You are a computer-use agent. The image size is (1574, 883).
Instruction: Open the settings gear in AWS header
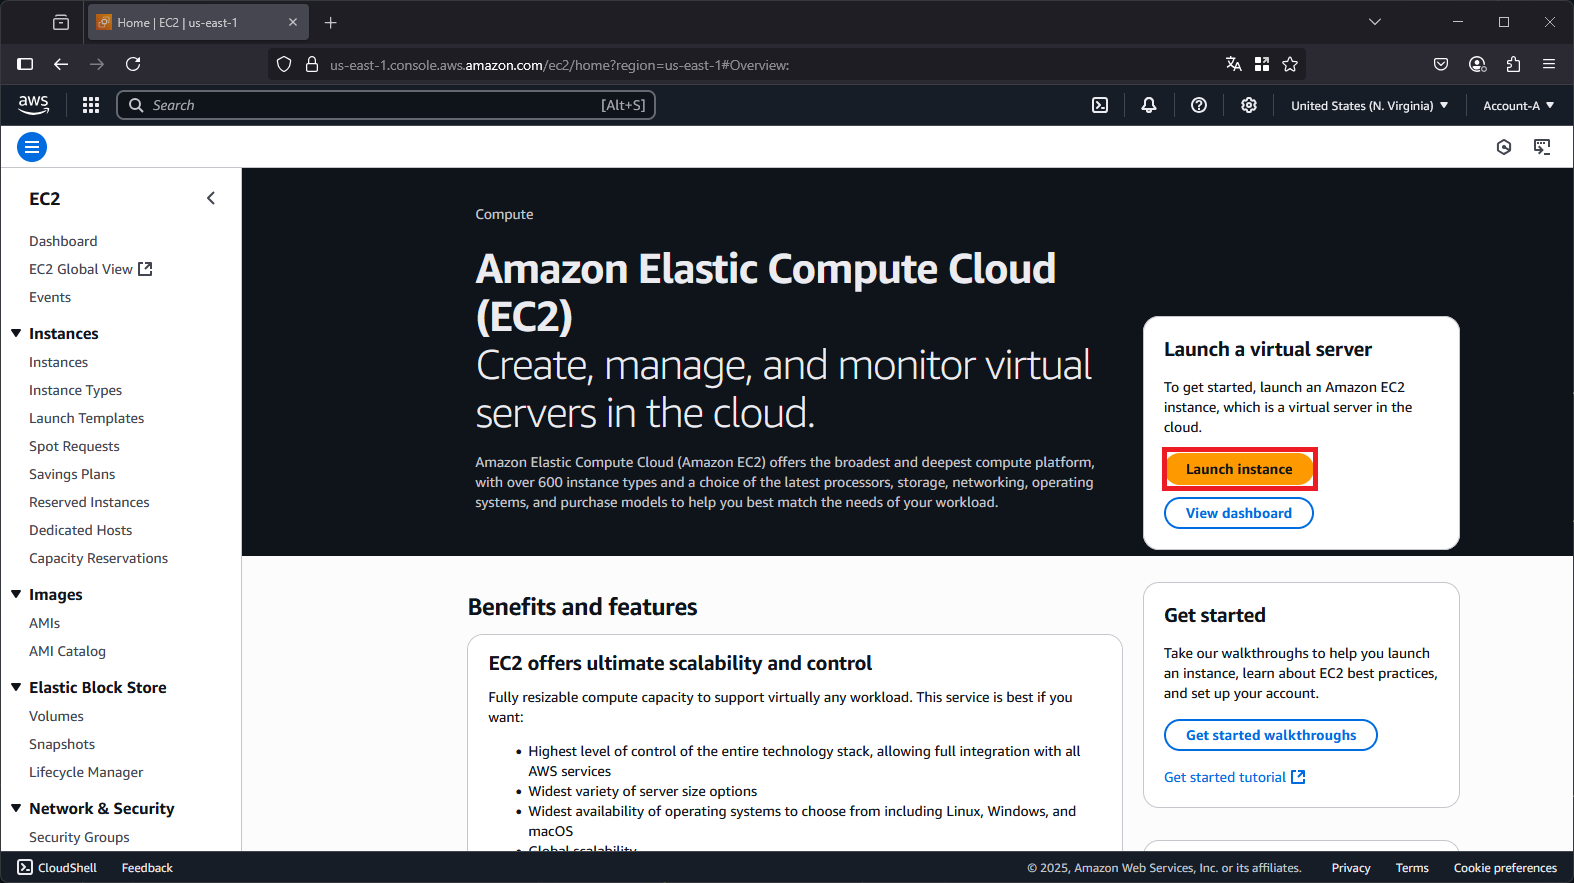pos(1249,105)
